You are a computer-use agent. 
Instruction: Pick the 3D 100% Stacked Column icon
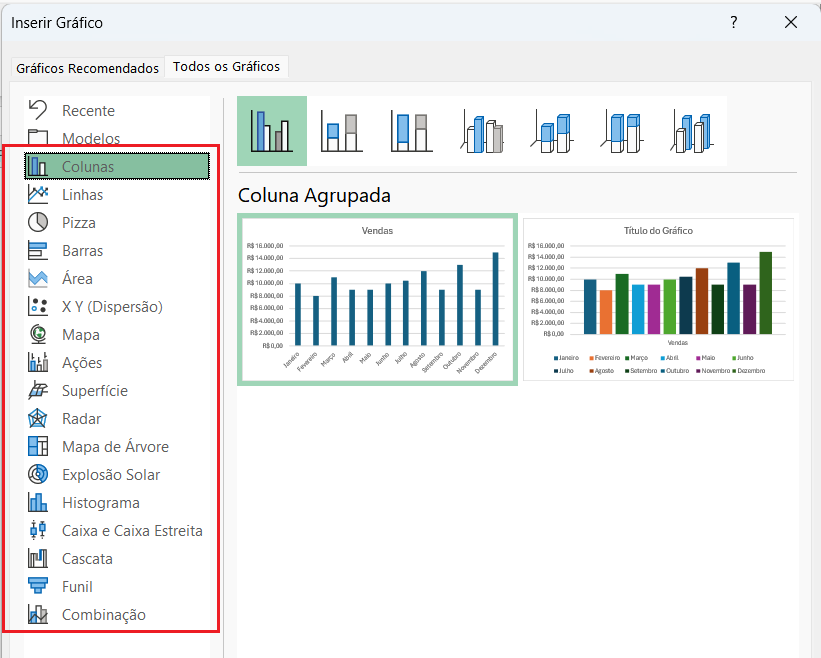tap(622, 131)
